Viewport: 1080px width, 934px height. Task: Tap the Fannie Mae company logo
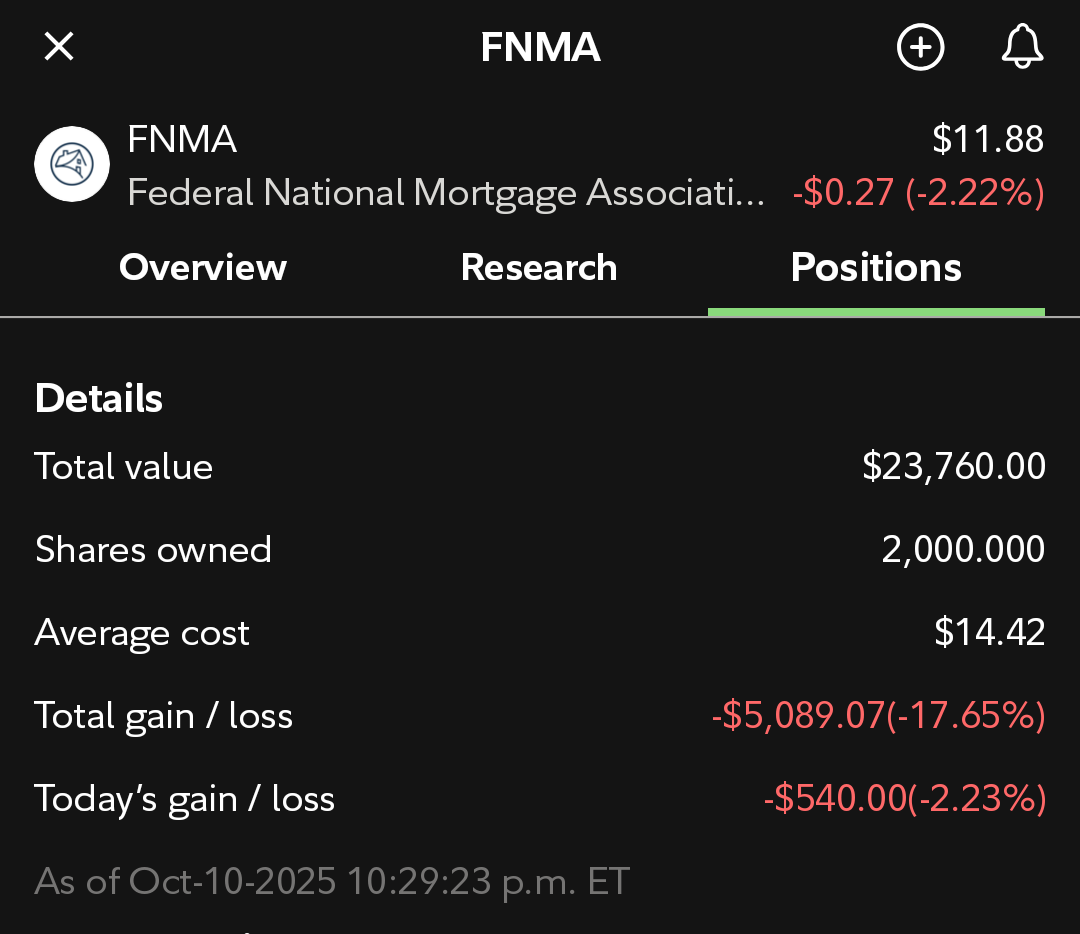pos(72,164)
